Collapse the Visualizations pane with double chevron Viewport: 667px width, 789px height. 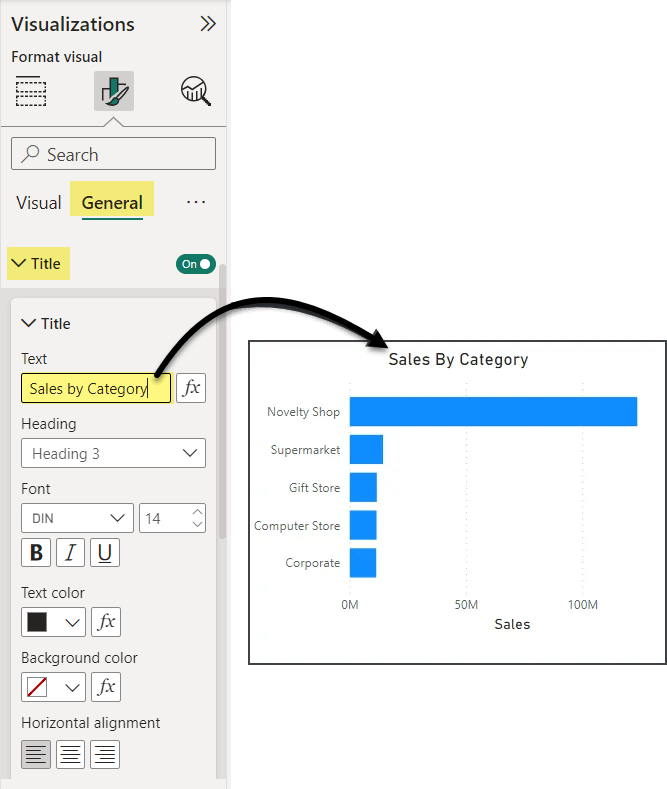pos(208,24)
